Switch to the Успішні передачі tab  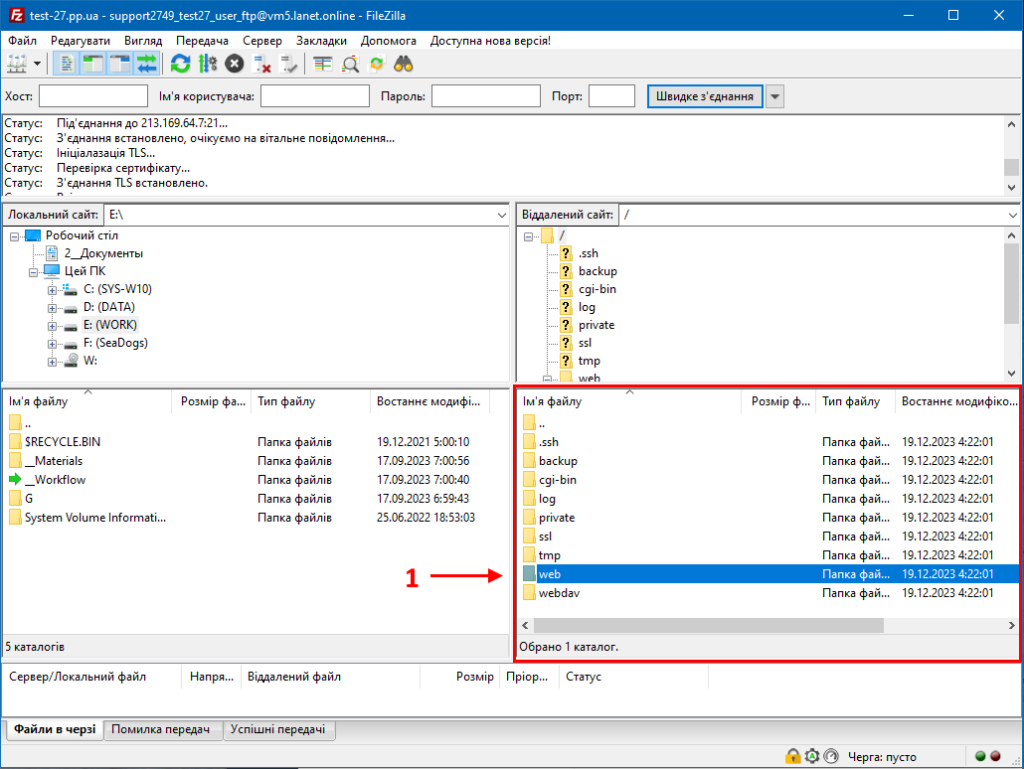(x=279, y=730)
